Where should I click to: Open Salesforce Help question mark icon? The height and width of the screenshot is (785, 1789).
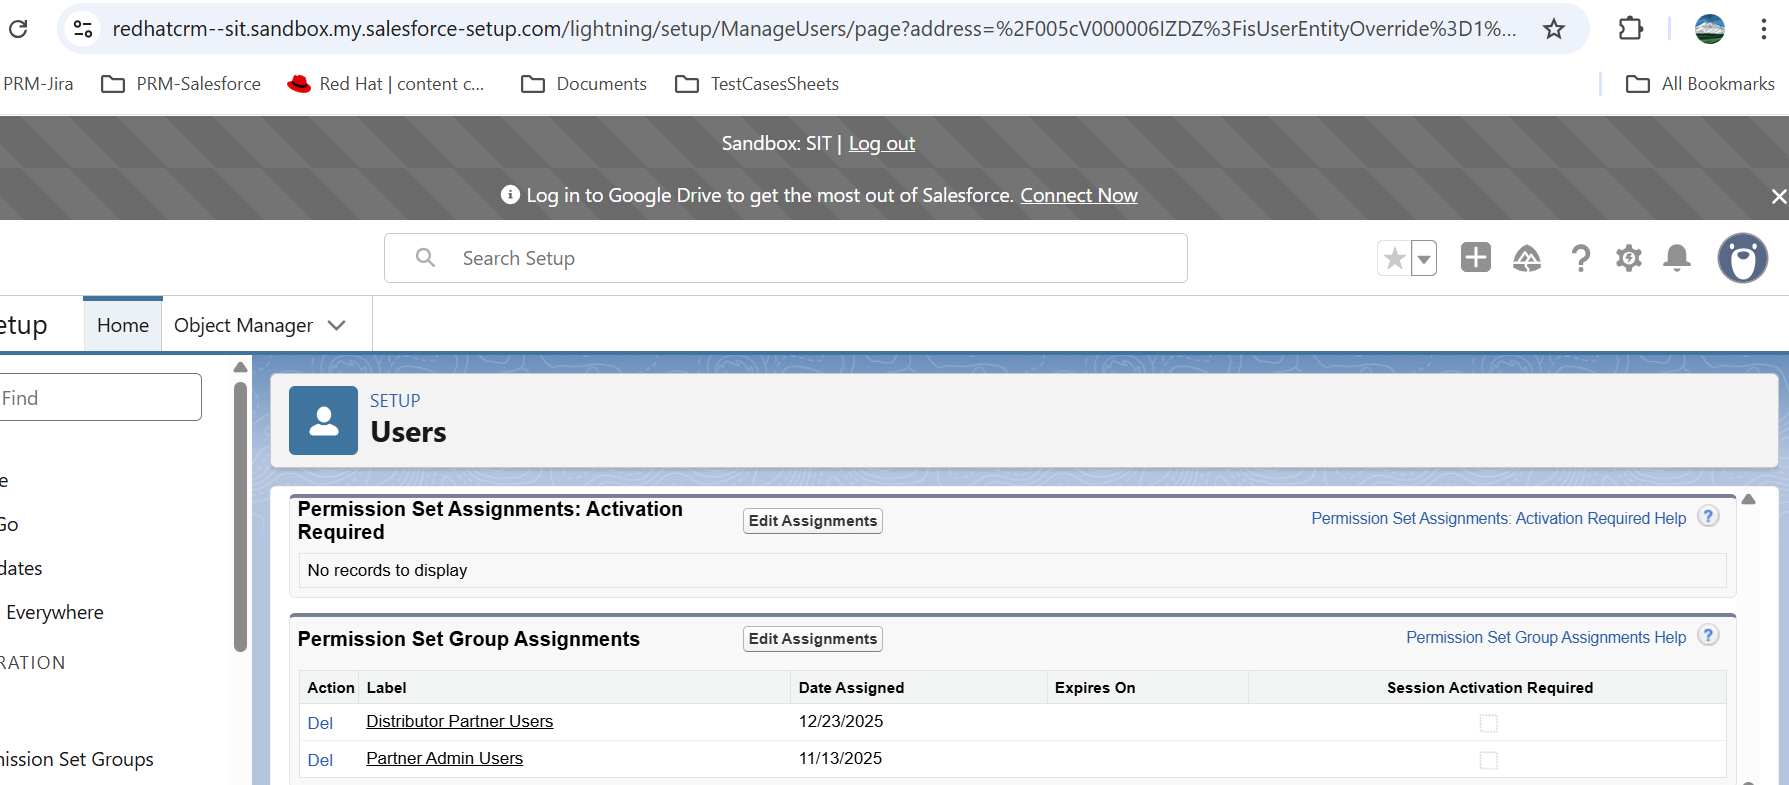(1580, 259)
